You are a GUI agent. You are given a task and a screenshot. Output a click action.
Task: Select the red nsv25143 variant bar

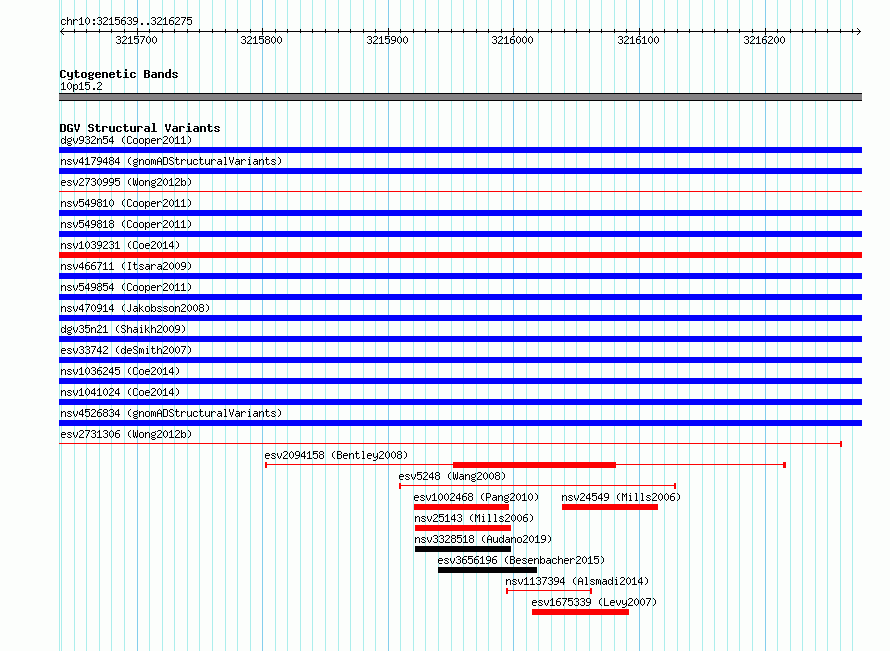tap(463, 528)
